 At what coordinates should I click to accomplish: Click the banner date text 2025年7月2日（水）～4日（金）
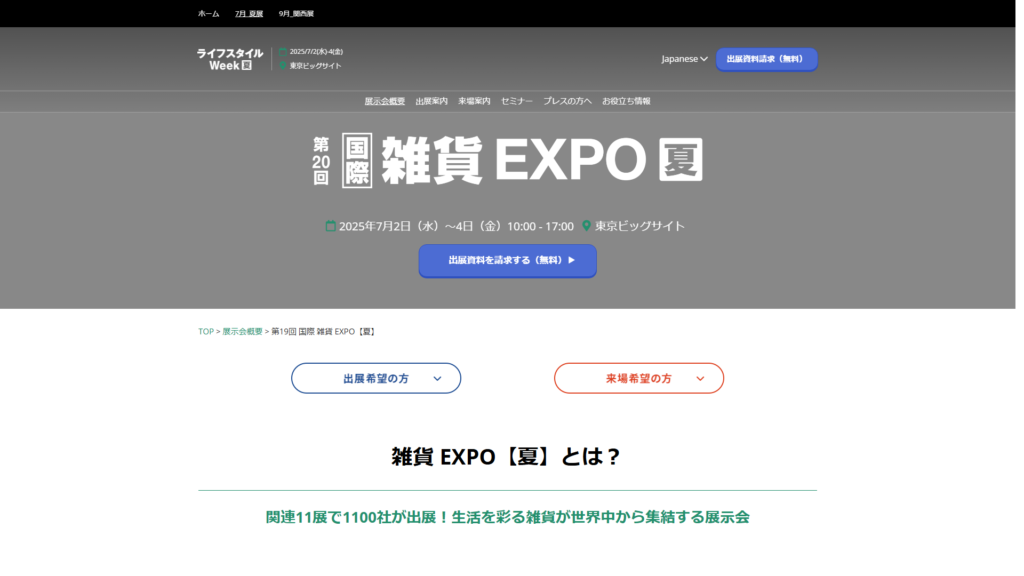pos(422,226)
